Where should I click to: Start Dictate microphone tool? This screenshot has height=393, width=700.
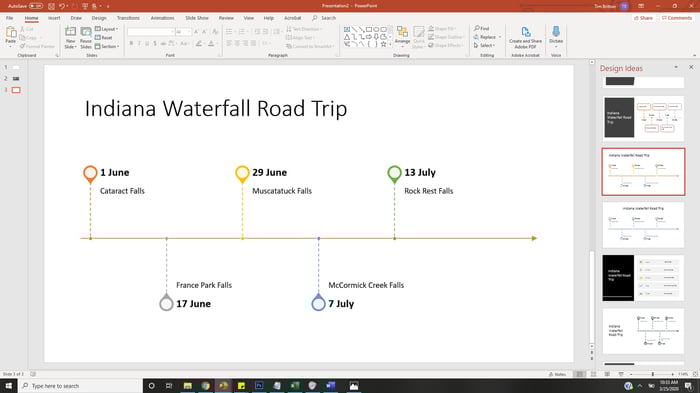556,36
